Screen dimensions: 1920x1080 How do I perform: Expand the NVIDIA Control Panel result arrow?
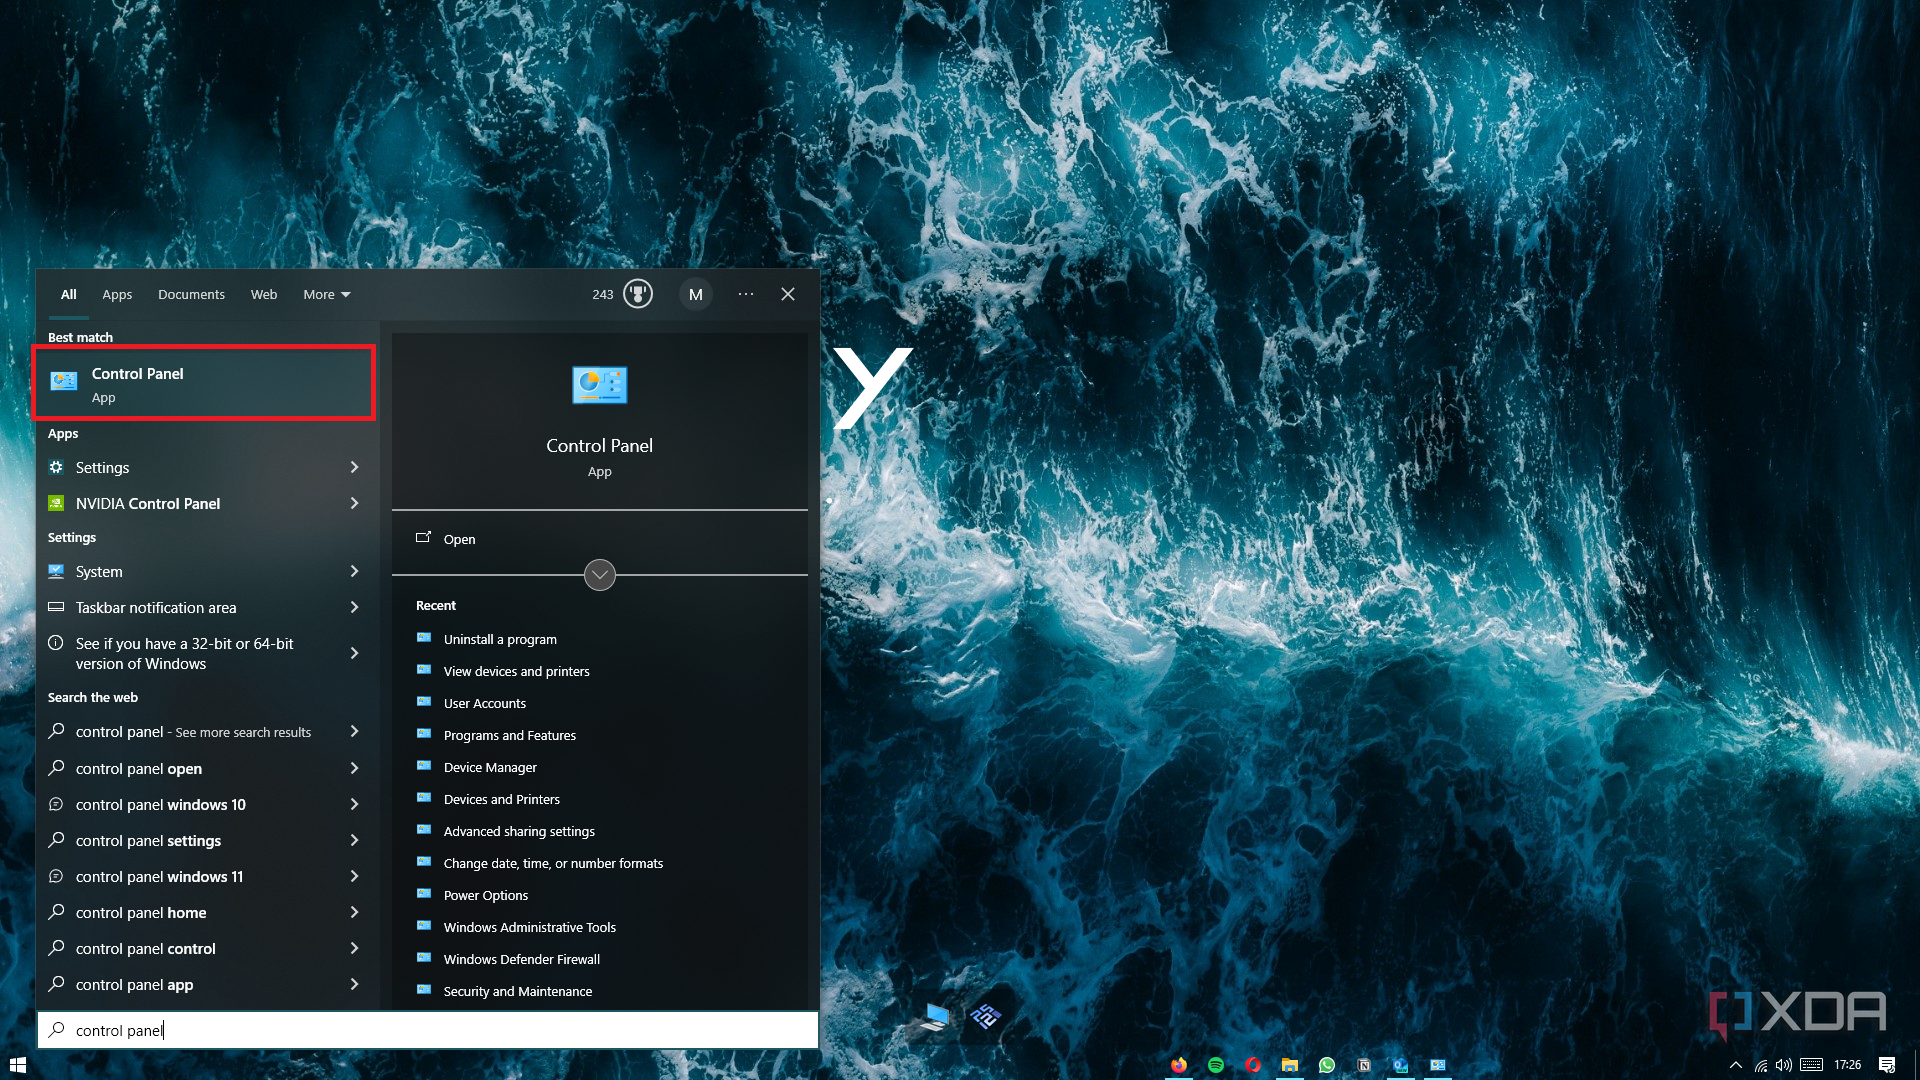click(x=354, y=503)
